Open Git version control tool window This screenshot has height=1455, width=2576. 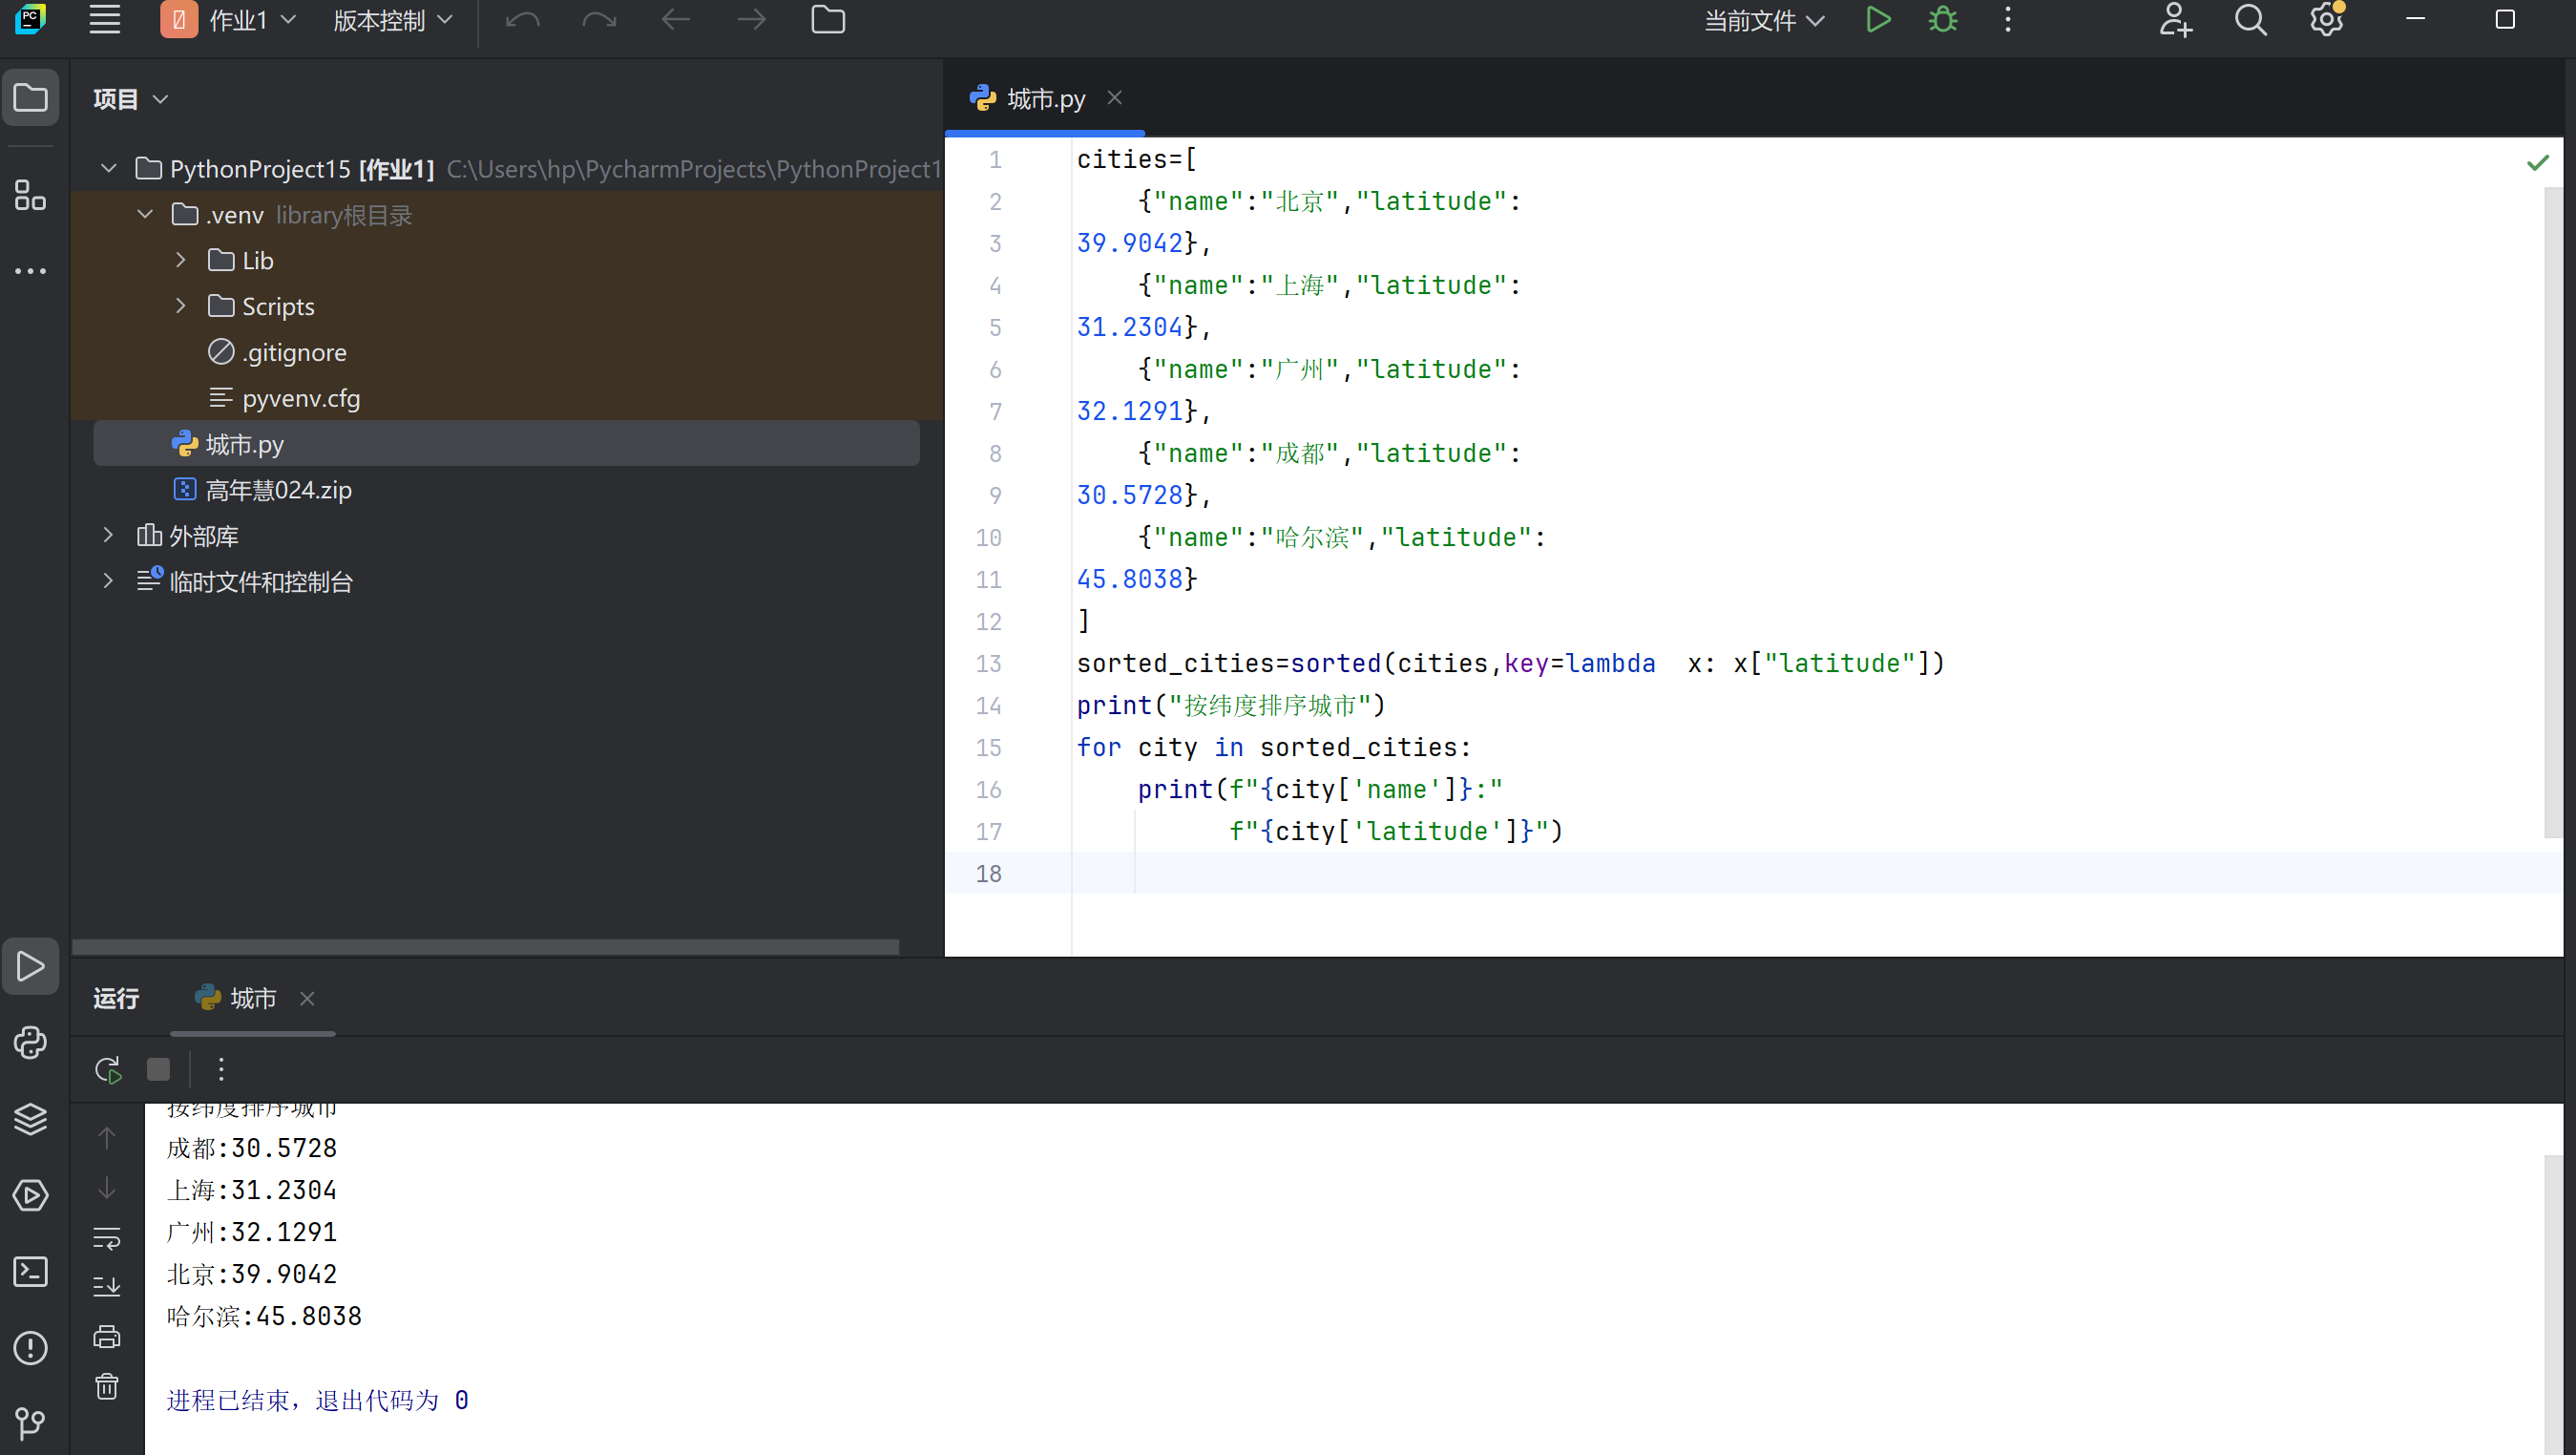pos(31,1423)
